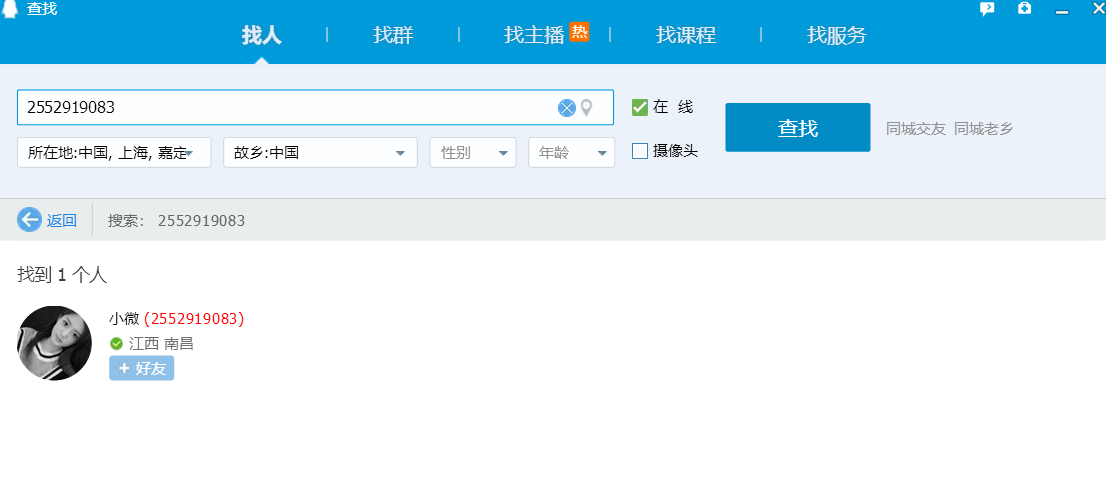Click the 查找 search button
The width and height of the screenshot is (1106, 481).
coord(798,128)
